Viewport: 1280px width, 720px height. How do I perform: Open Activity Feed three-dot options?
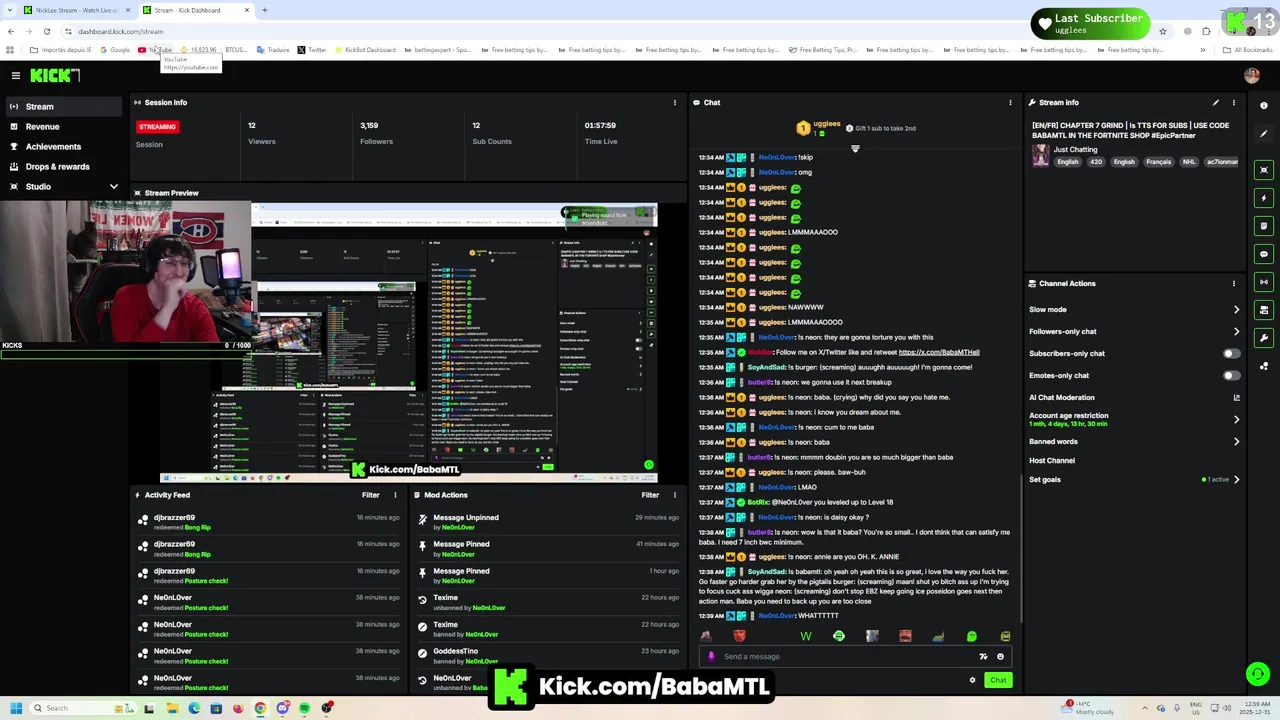(x=395, y=495)
